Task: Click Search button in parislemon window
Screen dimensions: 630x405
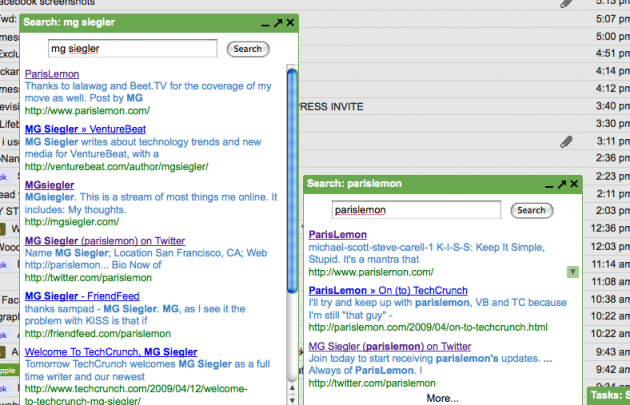Action: point(532,211)
